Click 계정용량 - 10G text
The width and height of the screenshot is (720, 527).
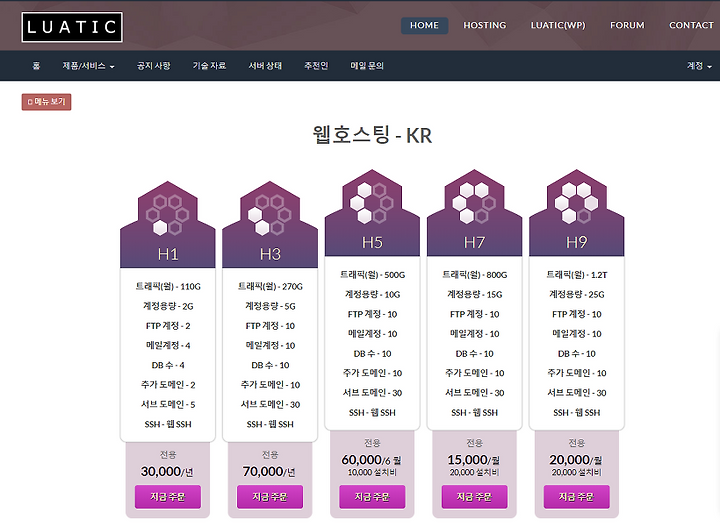(372, 294)
